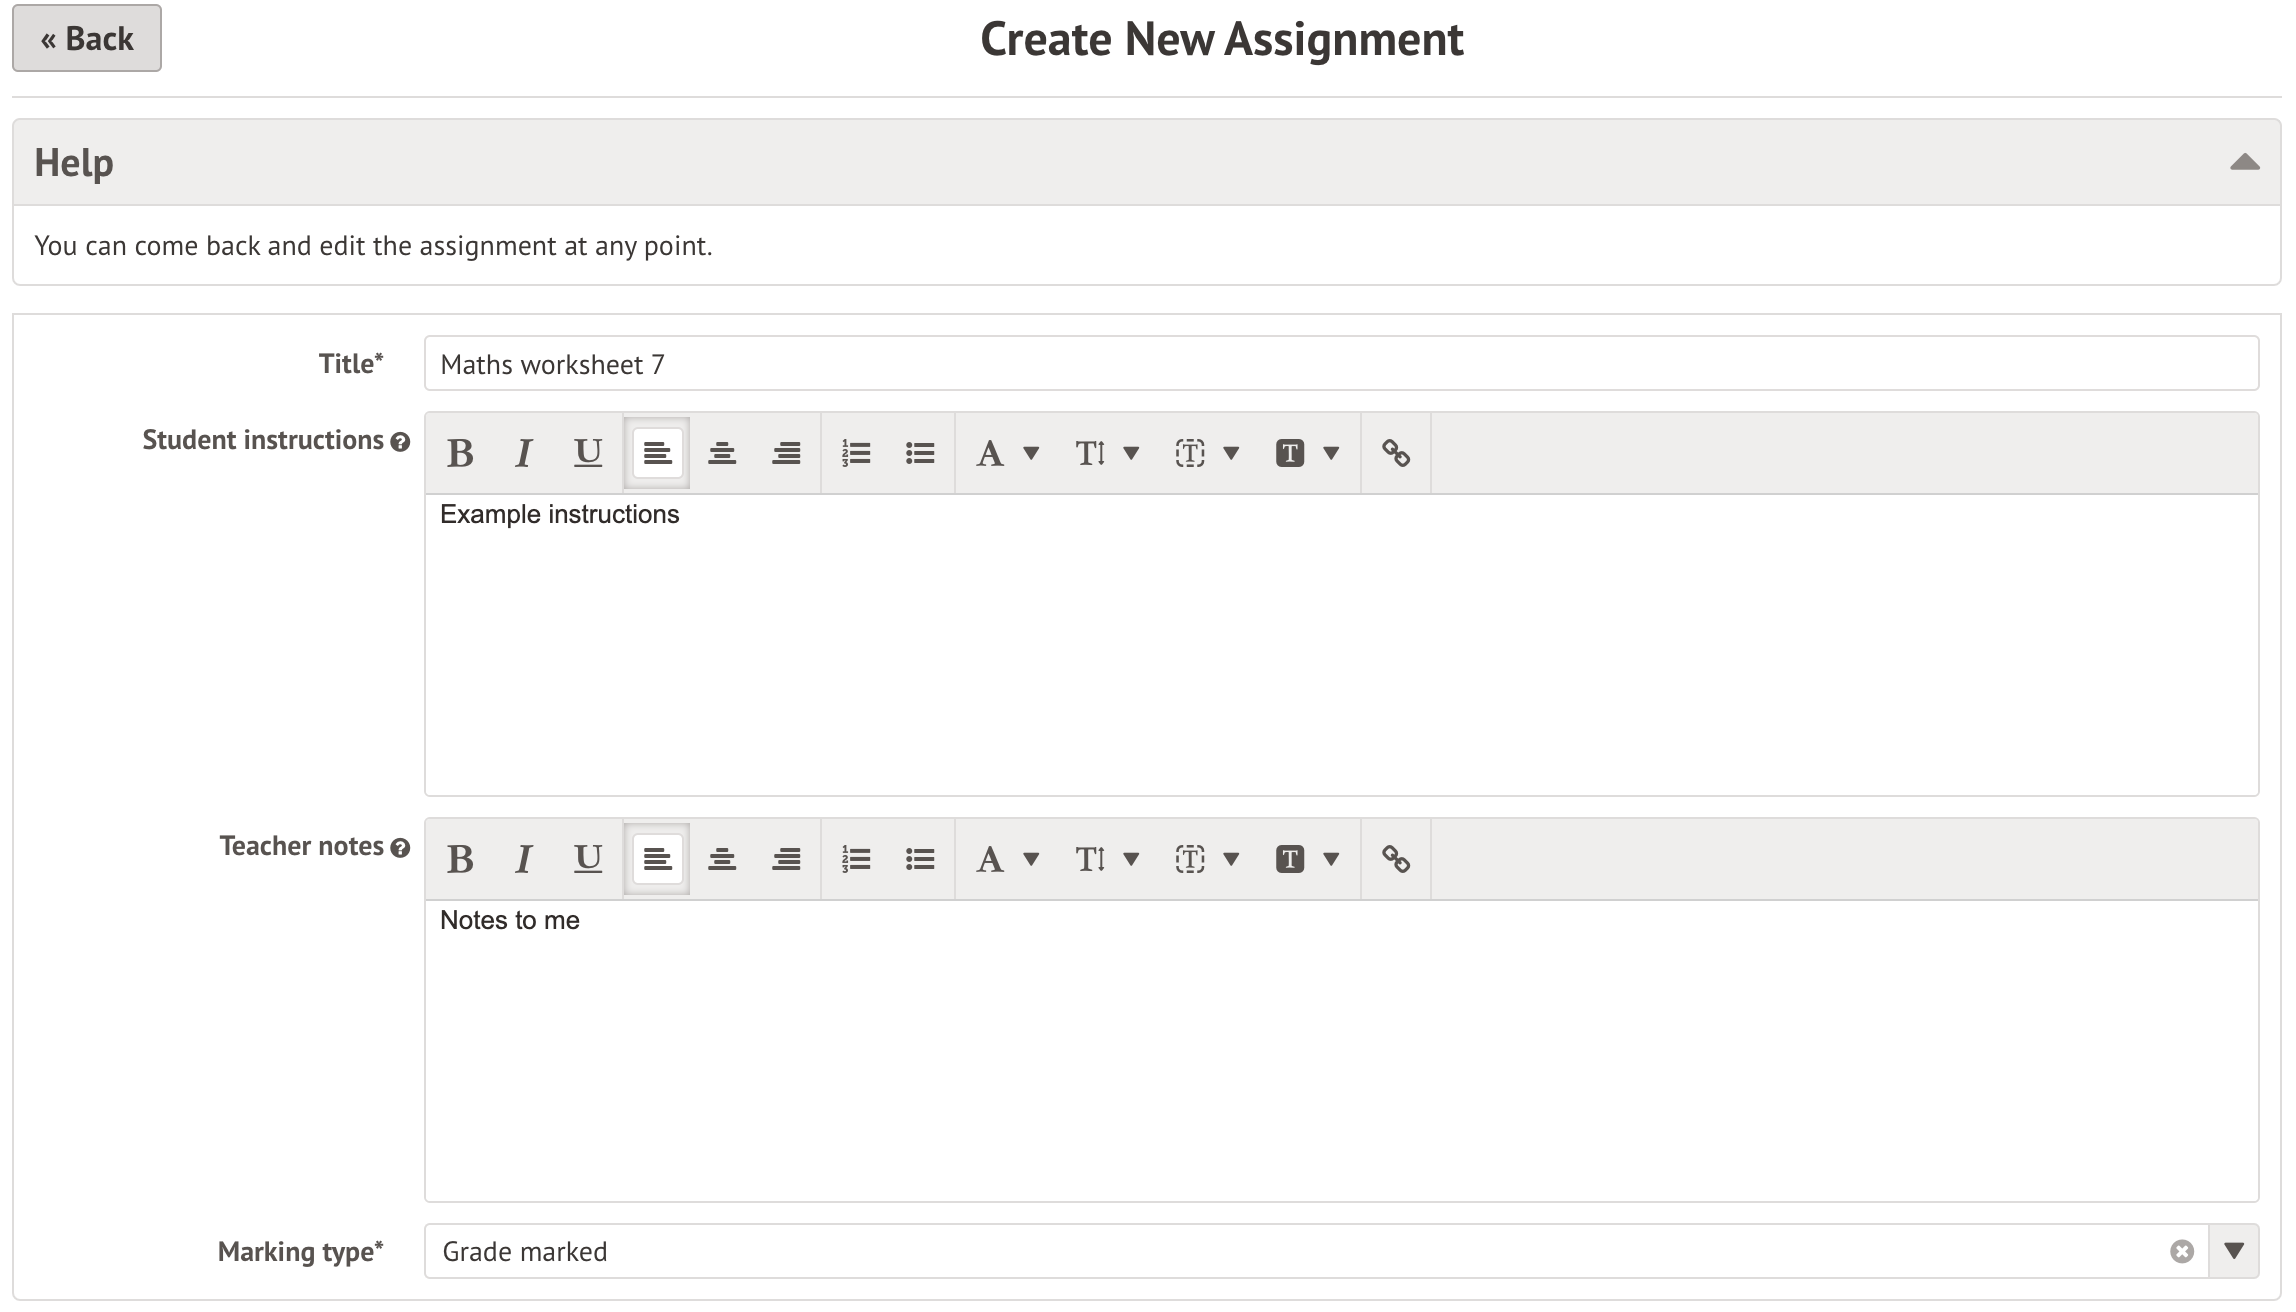Insert a bulleted list in teacher notes

click(917, 858)
